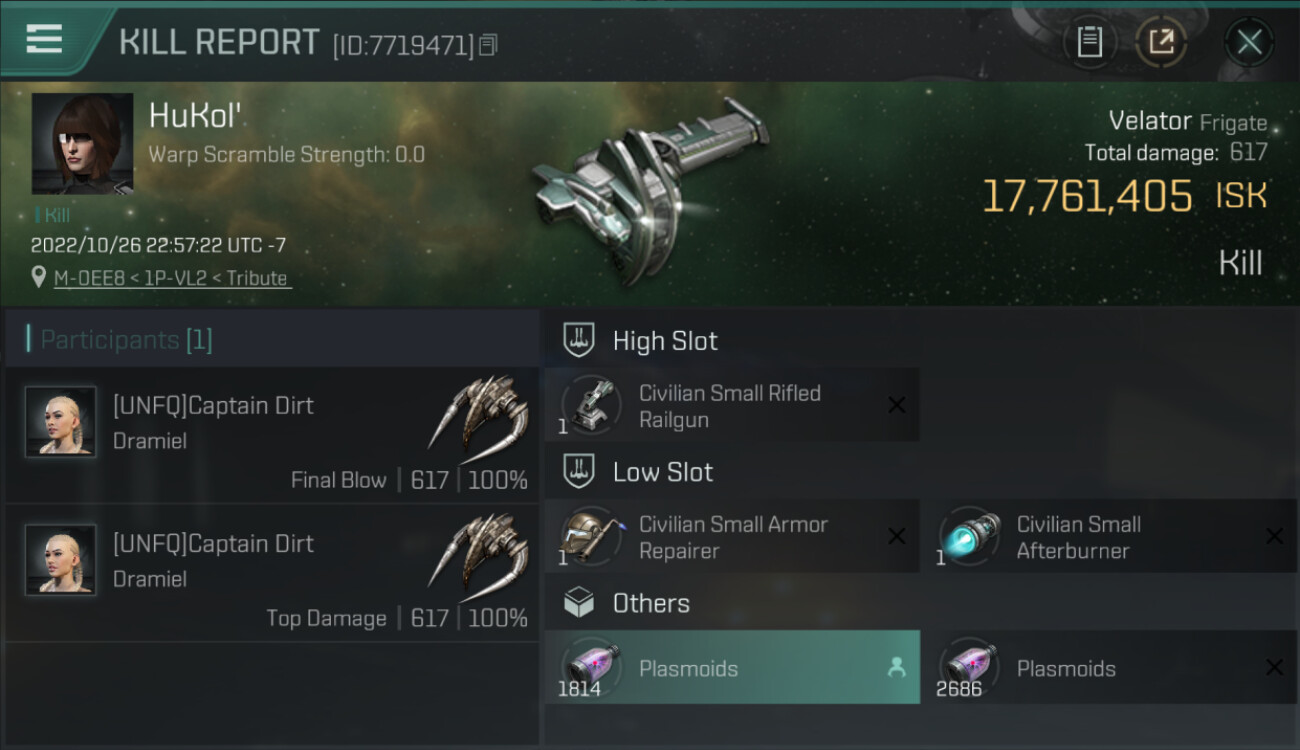Select the highlighted 1814 Plasmoids entry
The height and width of the screenshot is (750, 1300).
tap(730, 668)
